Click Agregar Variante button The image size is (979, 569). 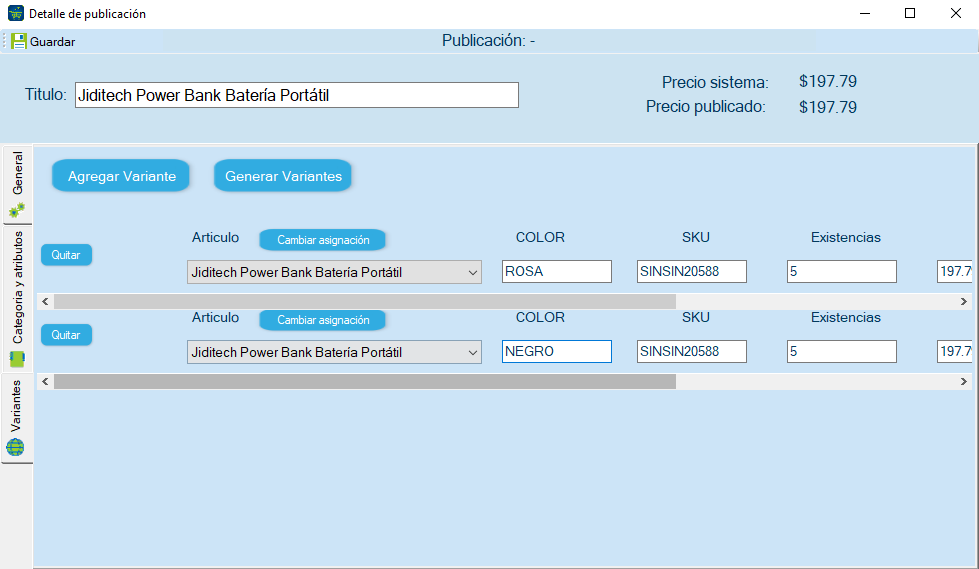pos(121,176)
